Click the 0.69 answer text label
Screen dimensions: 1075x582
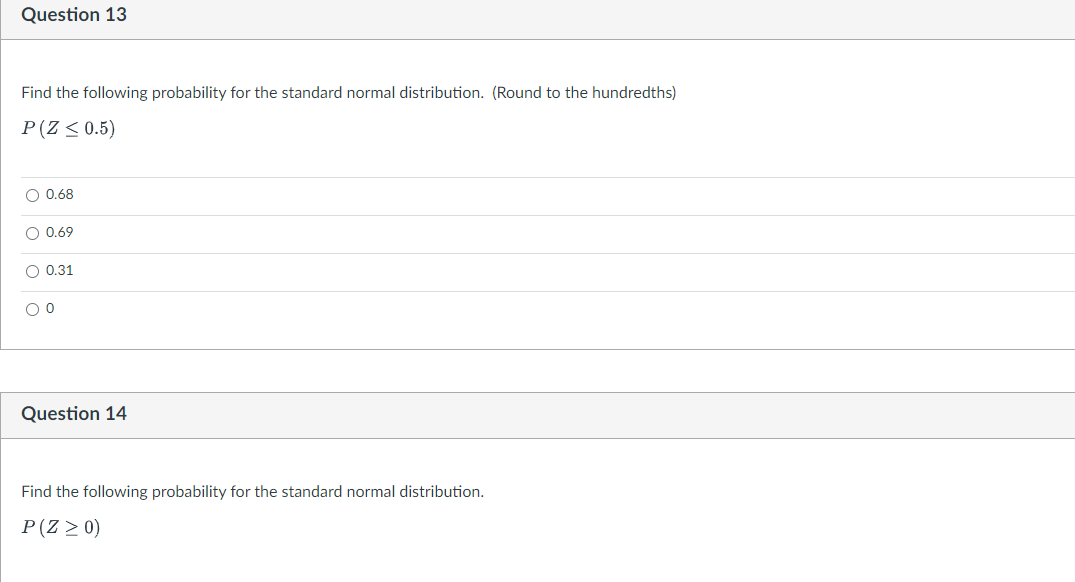tap(59, 232)
